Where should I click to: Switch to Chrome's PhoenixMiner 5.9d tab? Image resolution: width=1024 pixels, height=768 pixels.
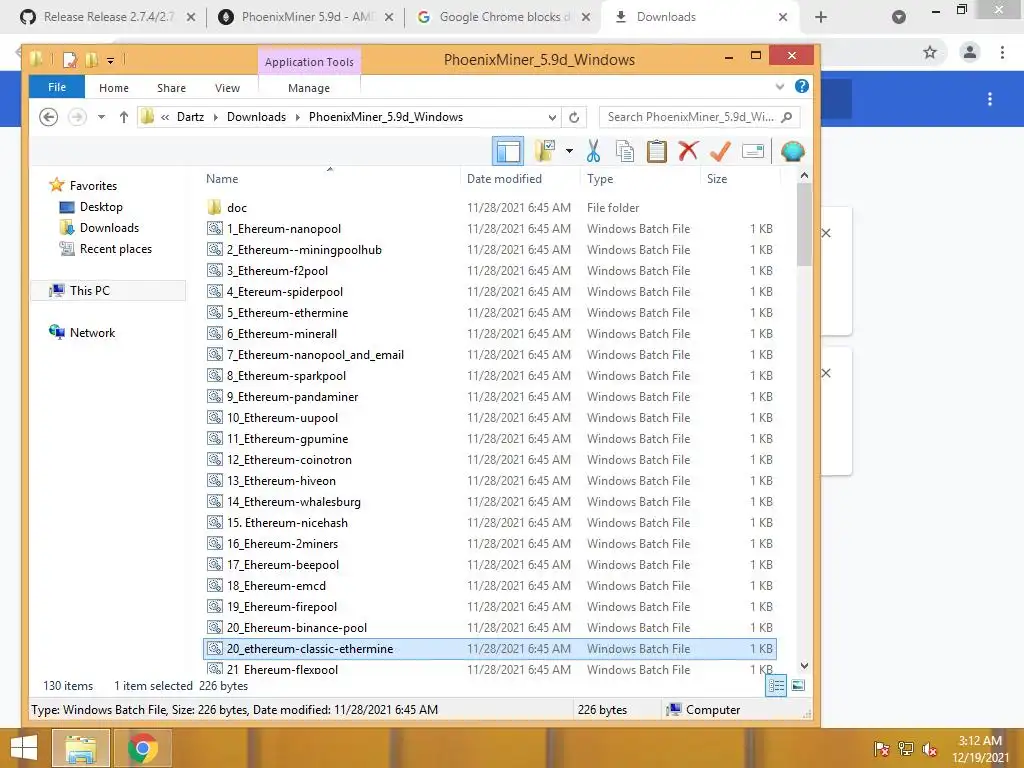tap(306, 17)
